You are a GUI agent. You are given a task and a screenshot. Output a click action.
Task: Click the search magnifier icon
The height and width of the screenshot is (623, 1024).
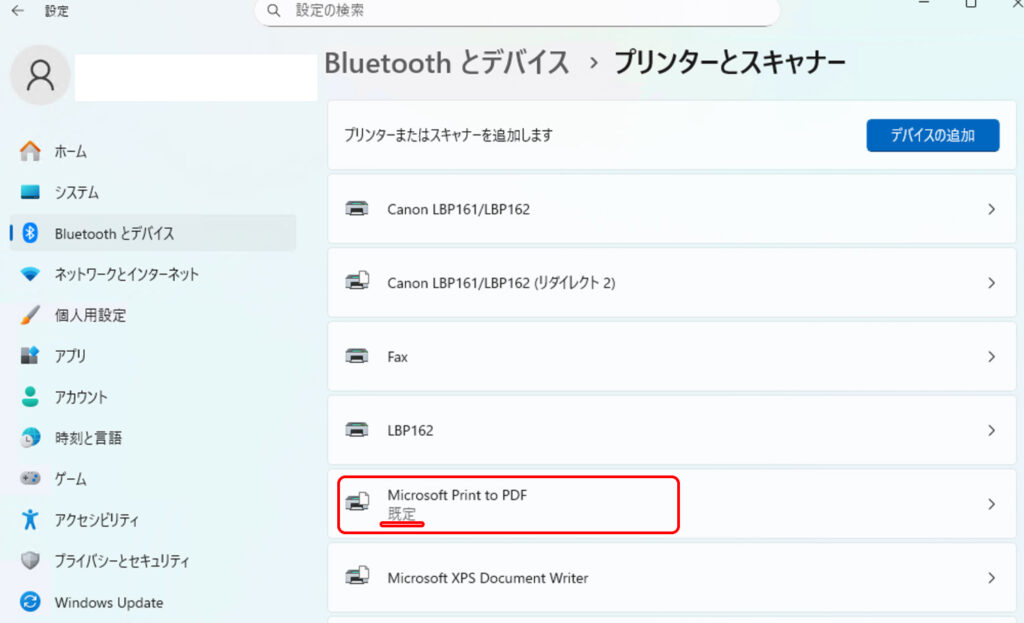click(x=274, y=11)
